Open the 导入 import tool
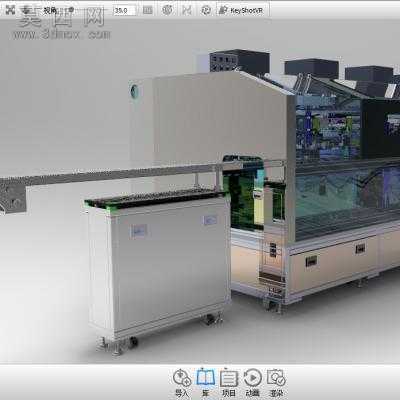This screenshot has width=400, height=400. [182, 383]
